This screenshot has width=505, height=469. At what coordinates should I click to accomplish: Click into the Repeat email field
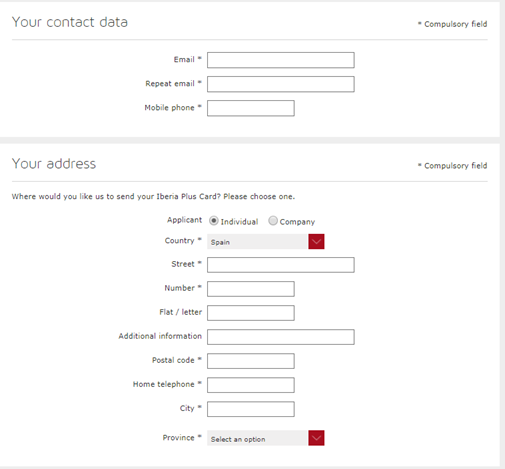(x=281, y=84)
